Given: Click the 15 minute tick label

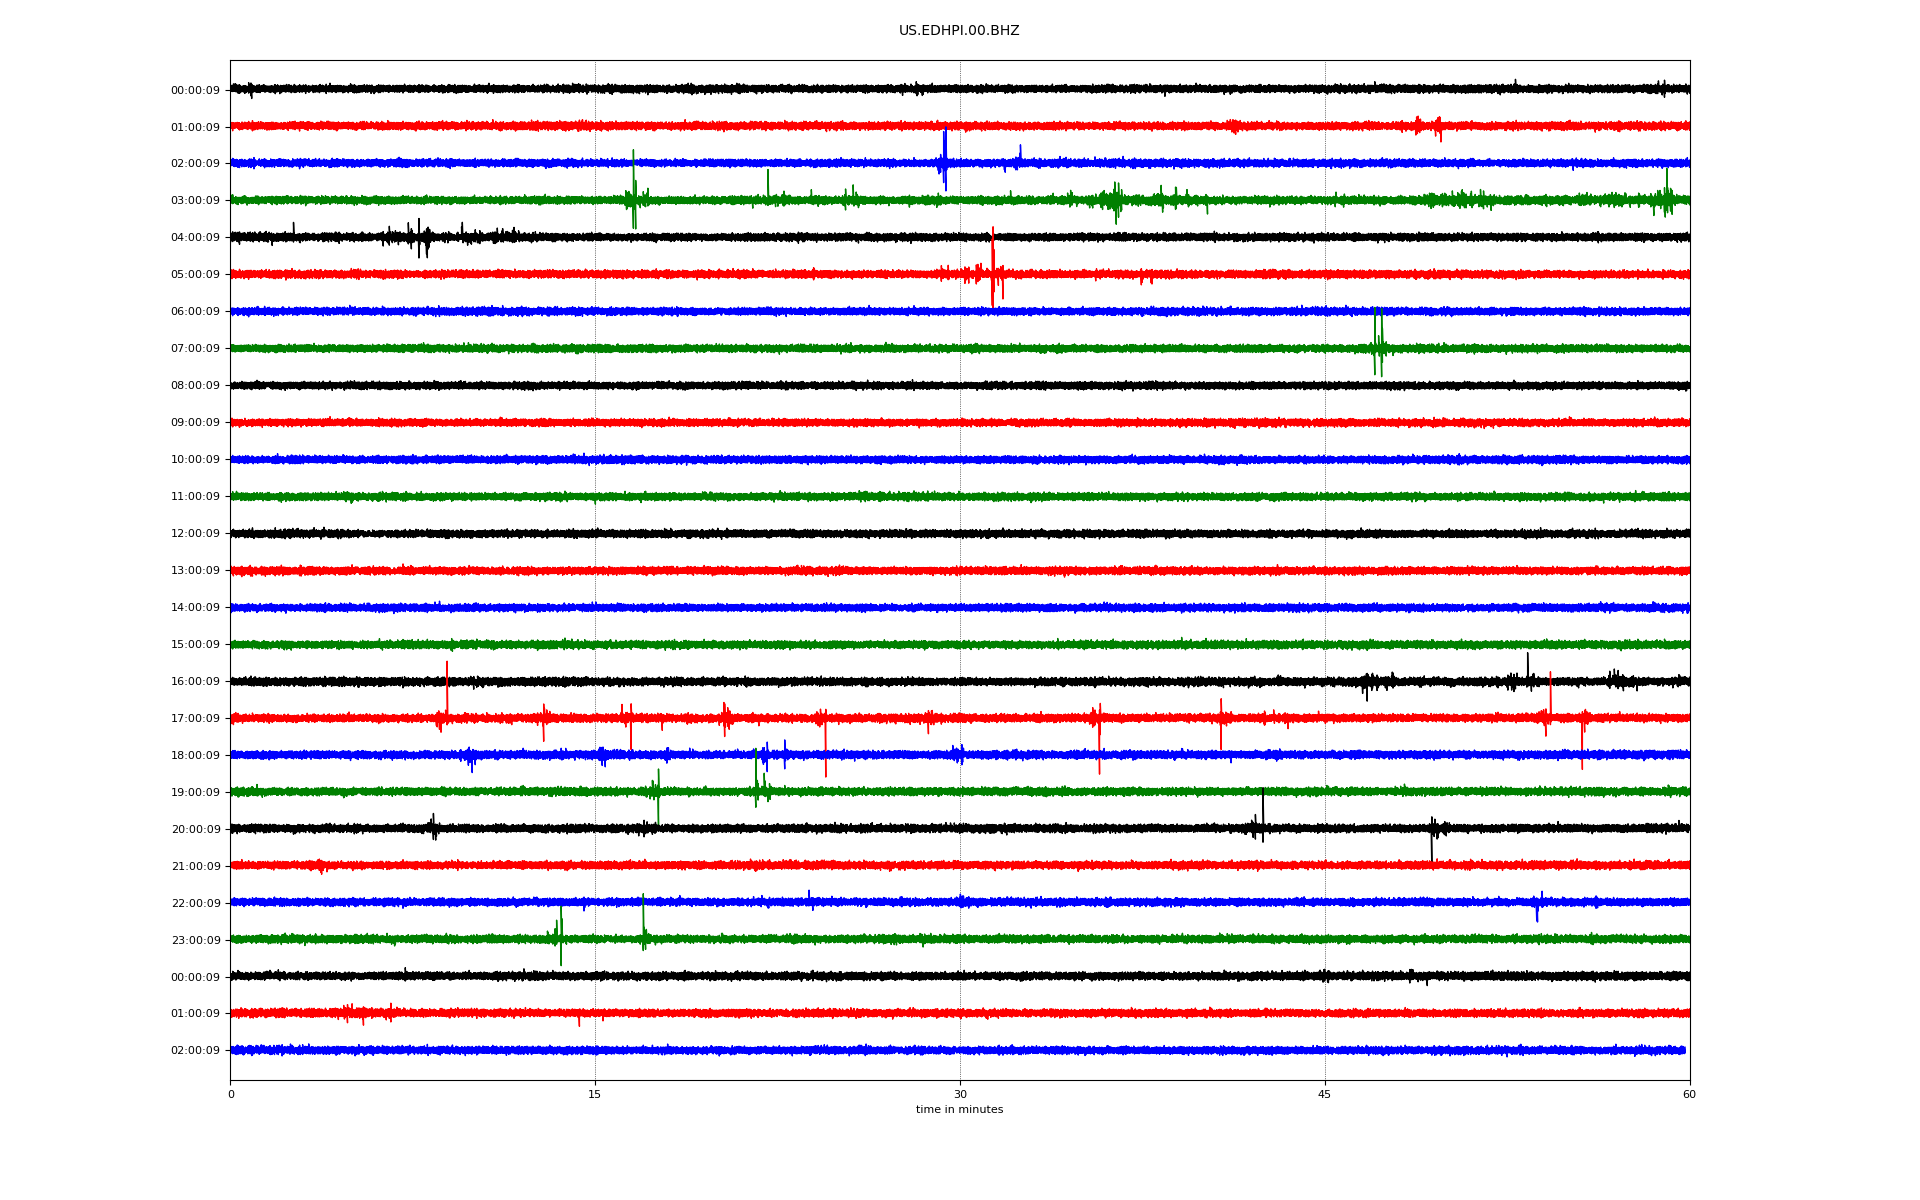Looking at the screenshot, I should click(x=595, y=1095).
